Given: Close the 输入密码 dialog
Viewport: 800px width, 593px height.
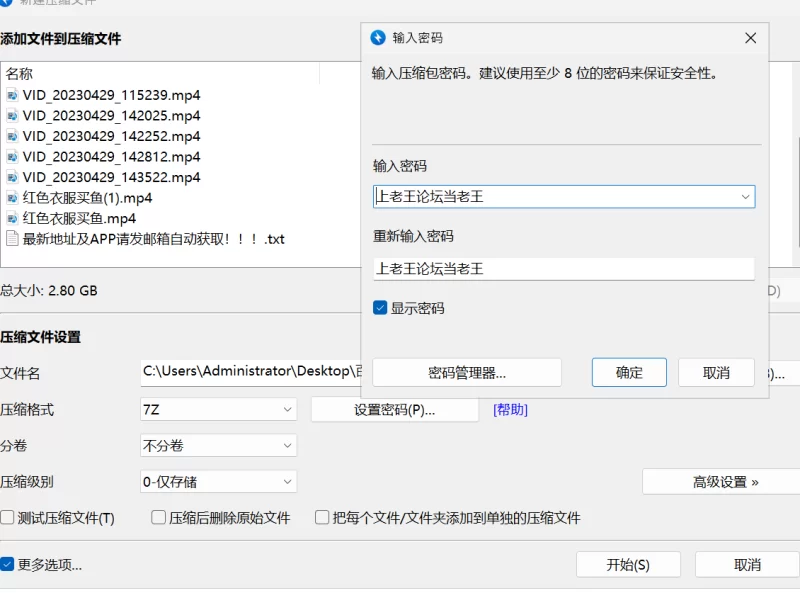Looking at the screenshot, I should point(750,38).
